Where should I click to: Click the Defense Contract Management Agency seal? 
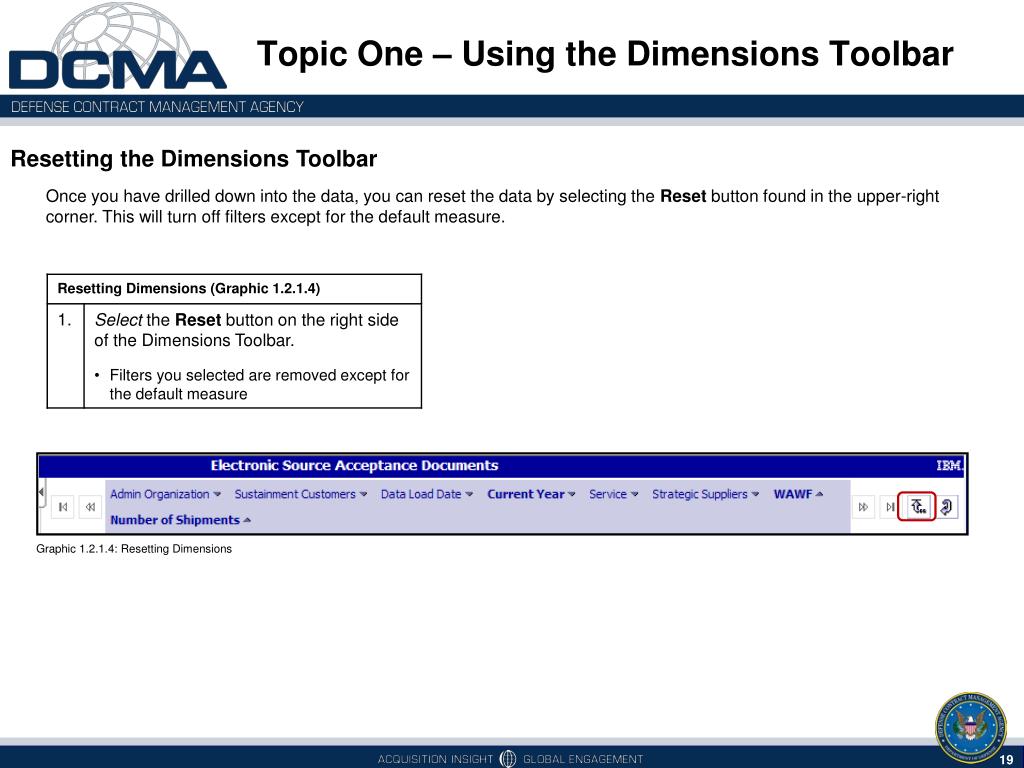coord(971,728)
